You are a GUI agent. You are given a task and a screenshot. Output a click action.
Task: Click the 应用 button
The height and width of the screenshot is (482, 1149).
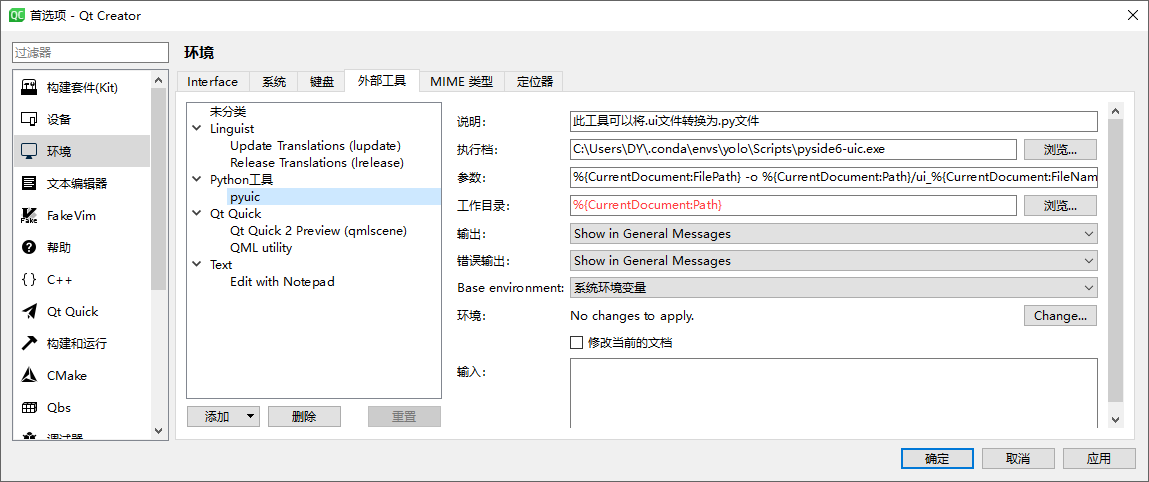[x=1098, y=459]
